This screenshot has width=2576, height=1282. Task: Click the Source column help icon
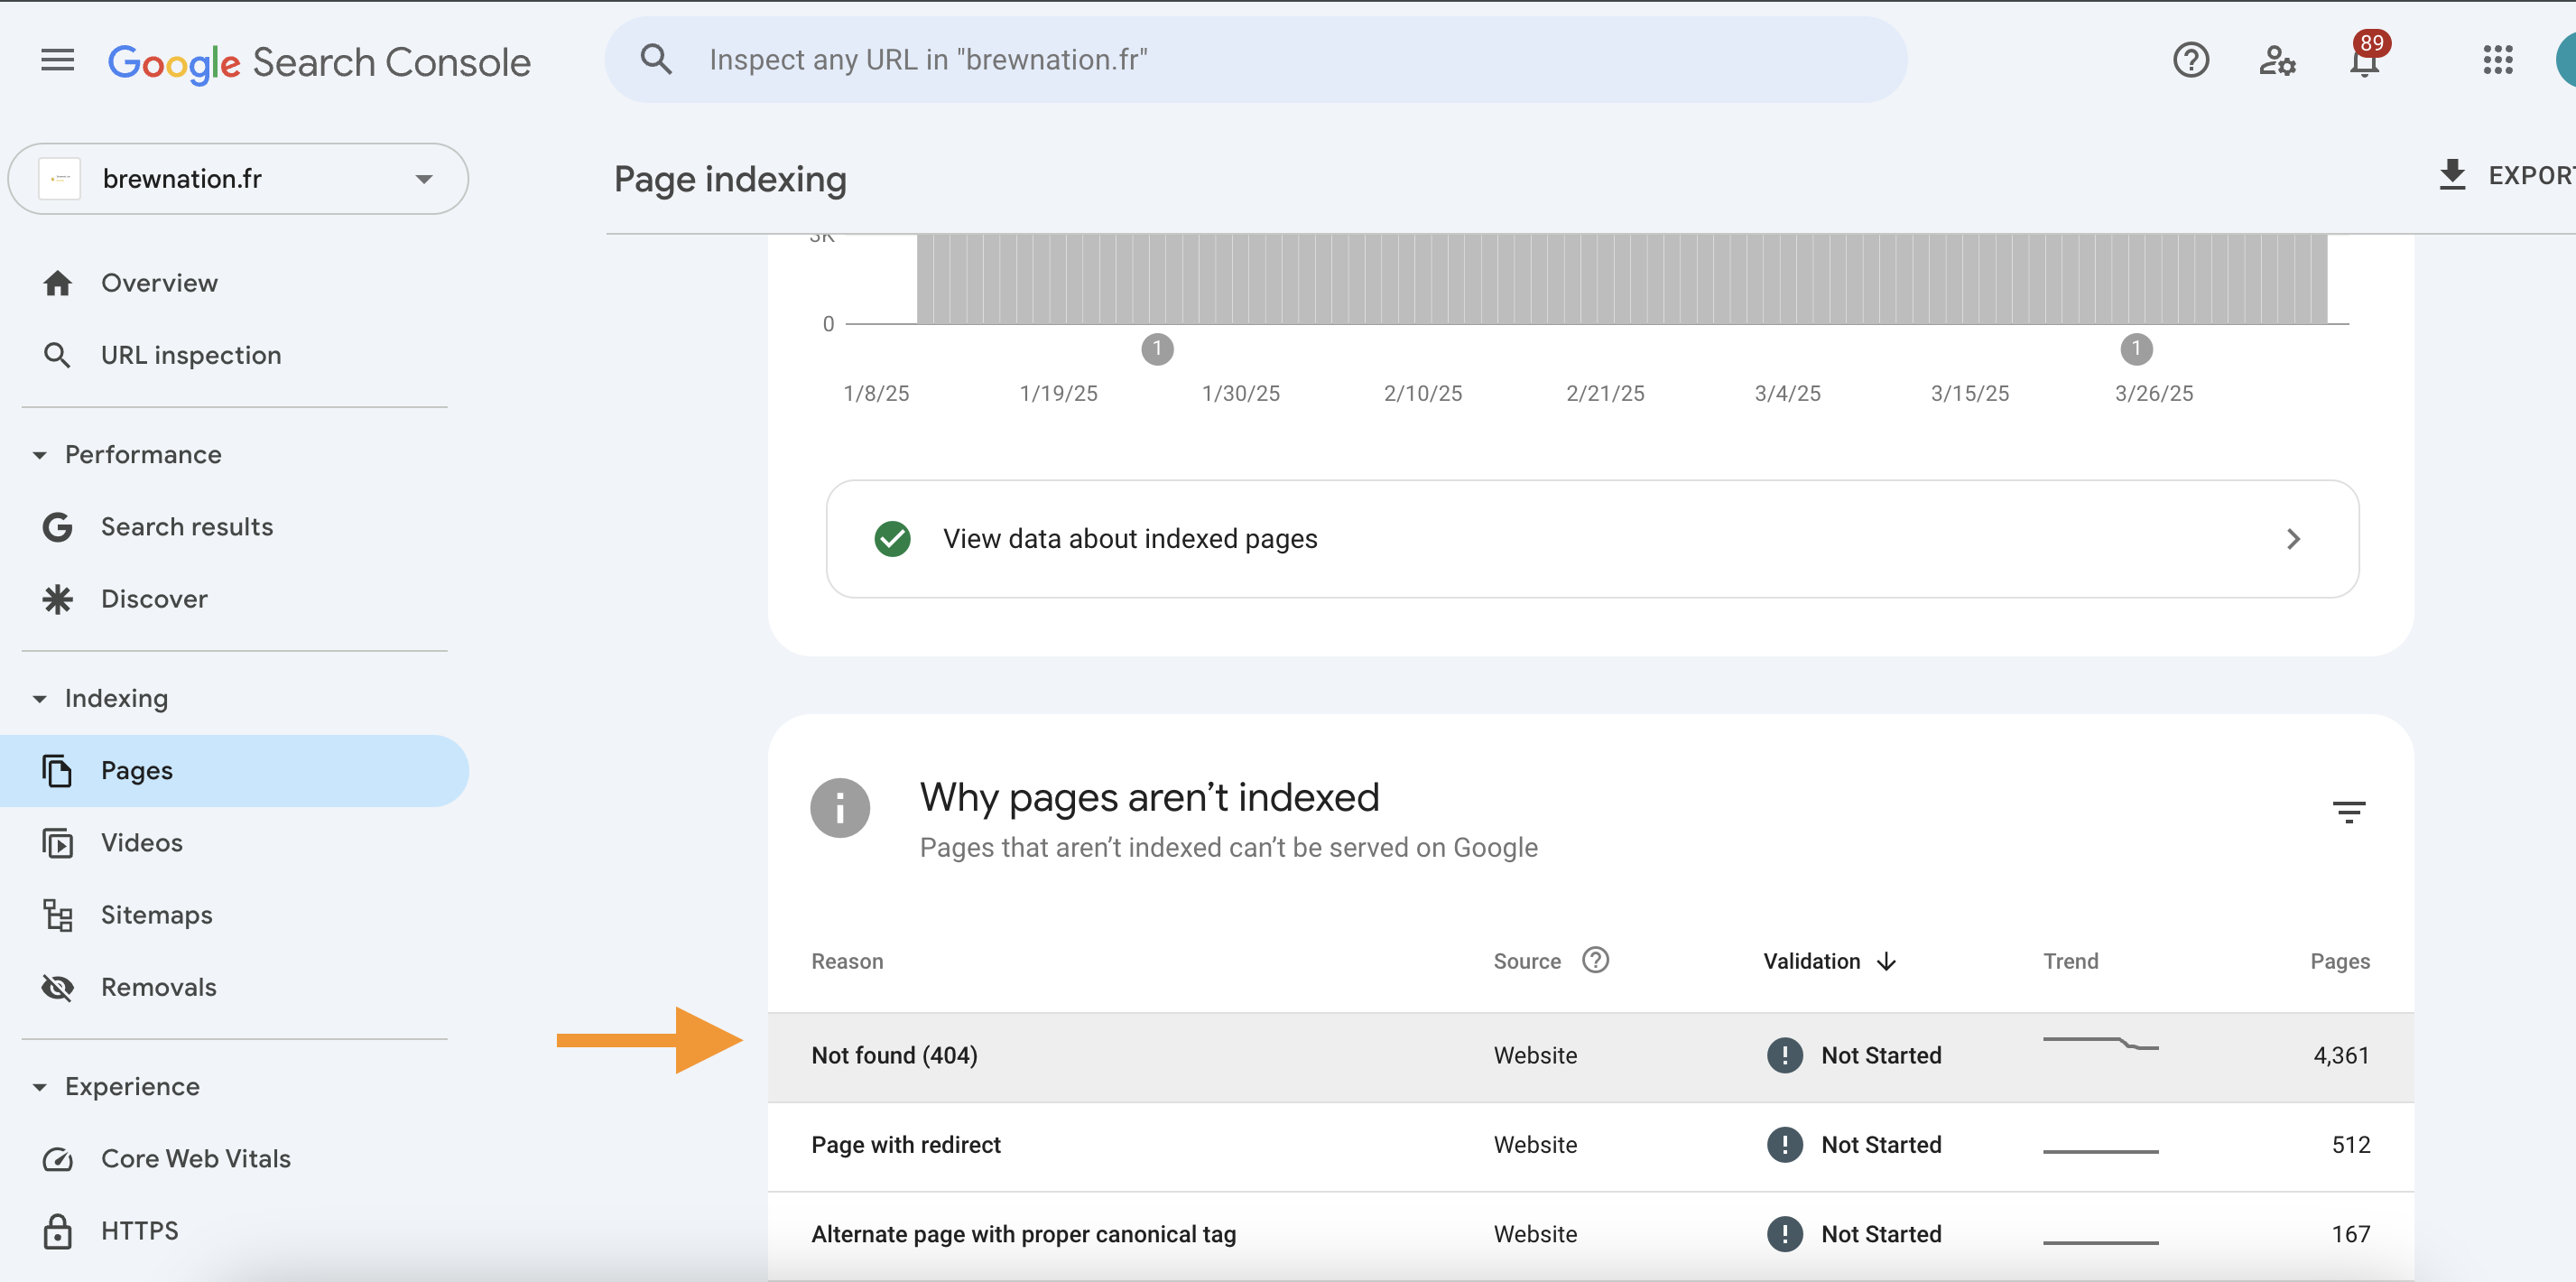pos(1595,960)
